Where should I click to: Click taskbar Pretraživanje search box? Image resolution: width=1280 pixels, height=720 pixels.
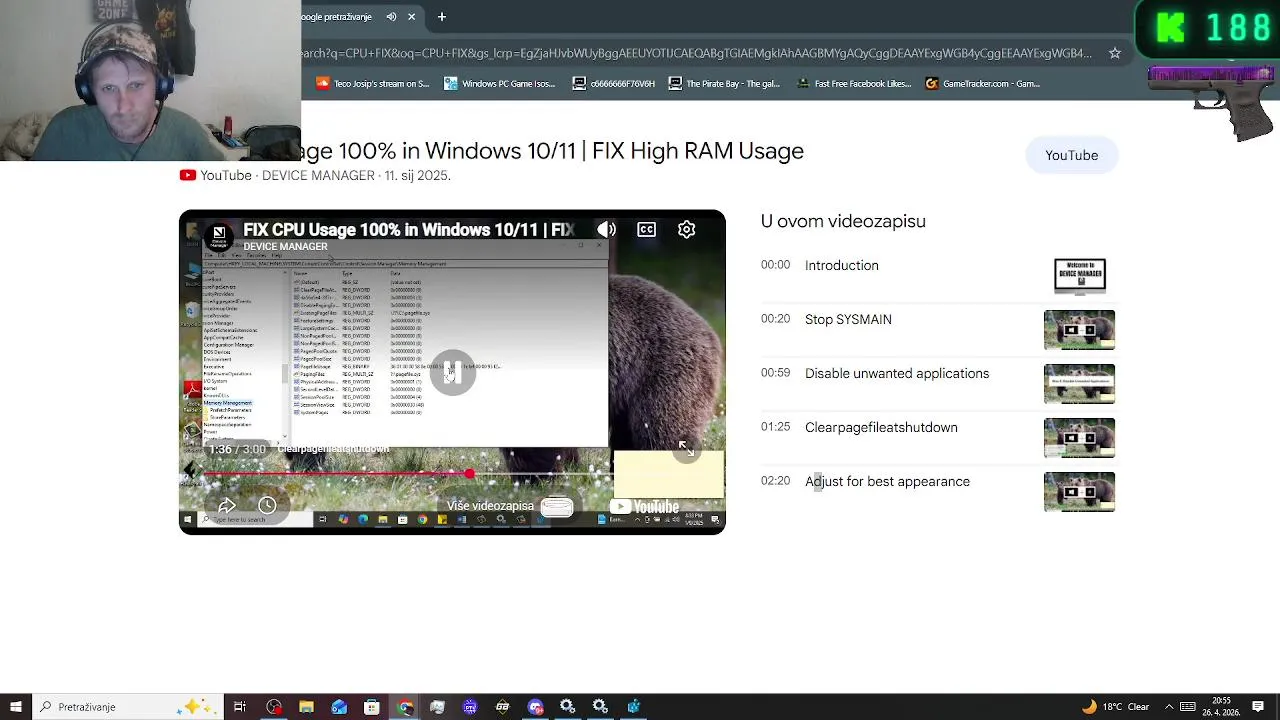(x=127, y=707)
